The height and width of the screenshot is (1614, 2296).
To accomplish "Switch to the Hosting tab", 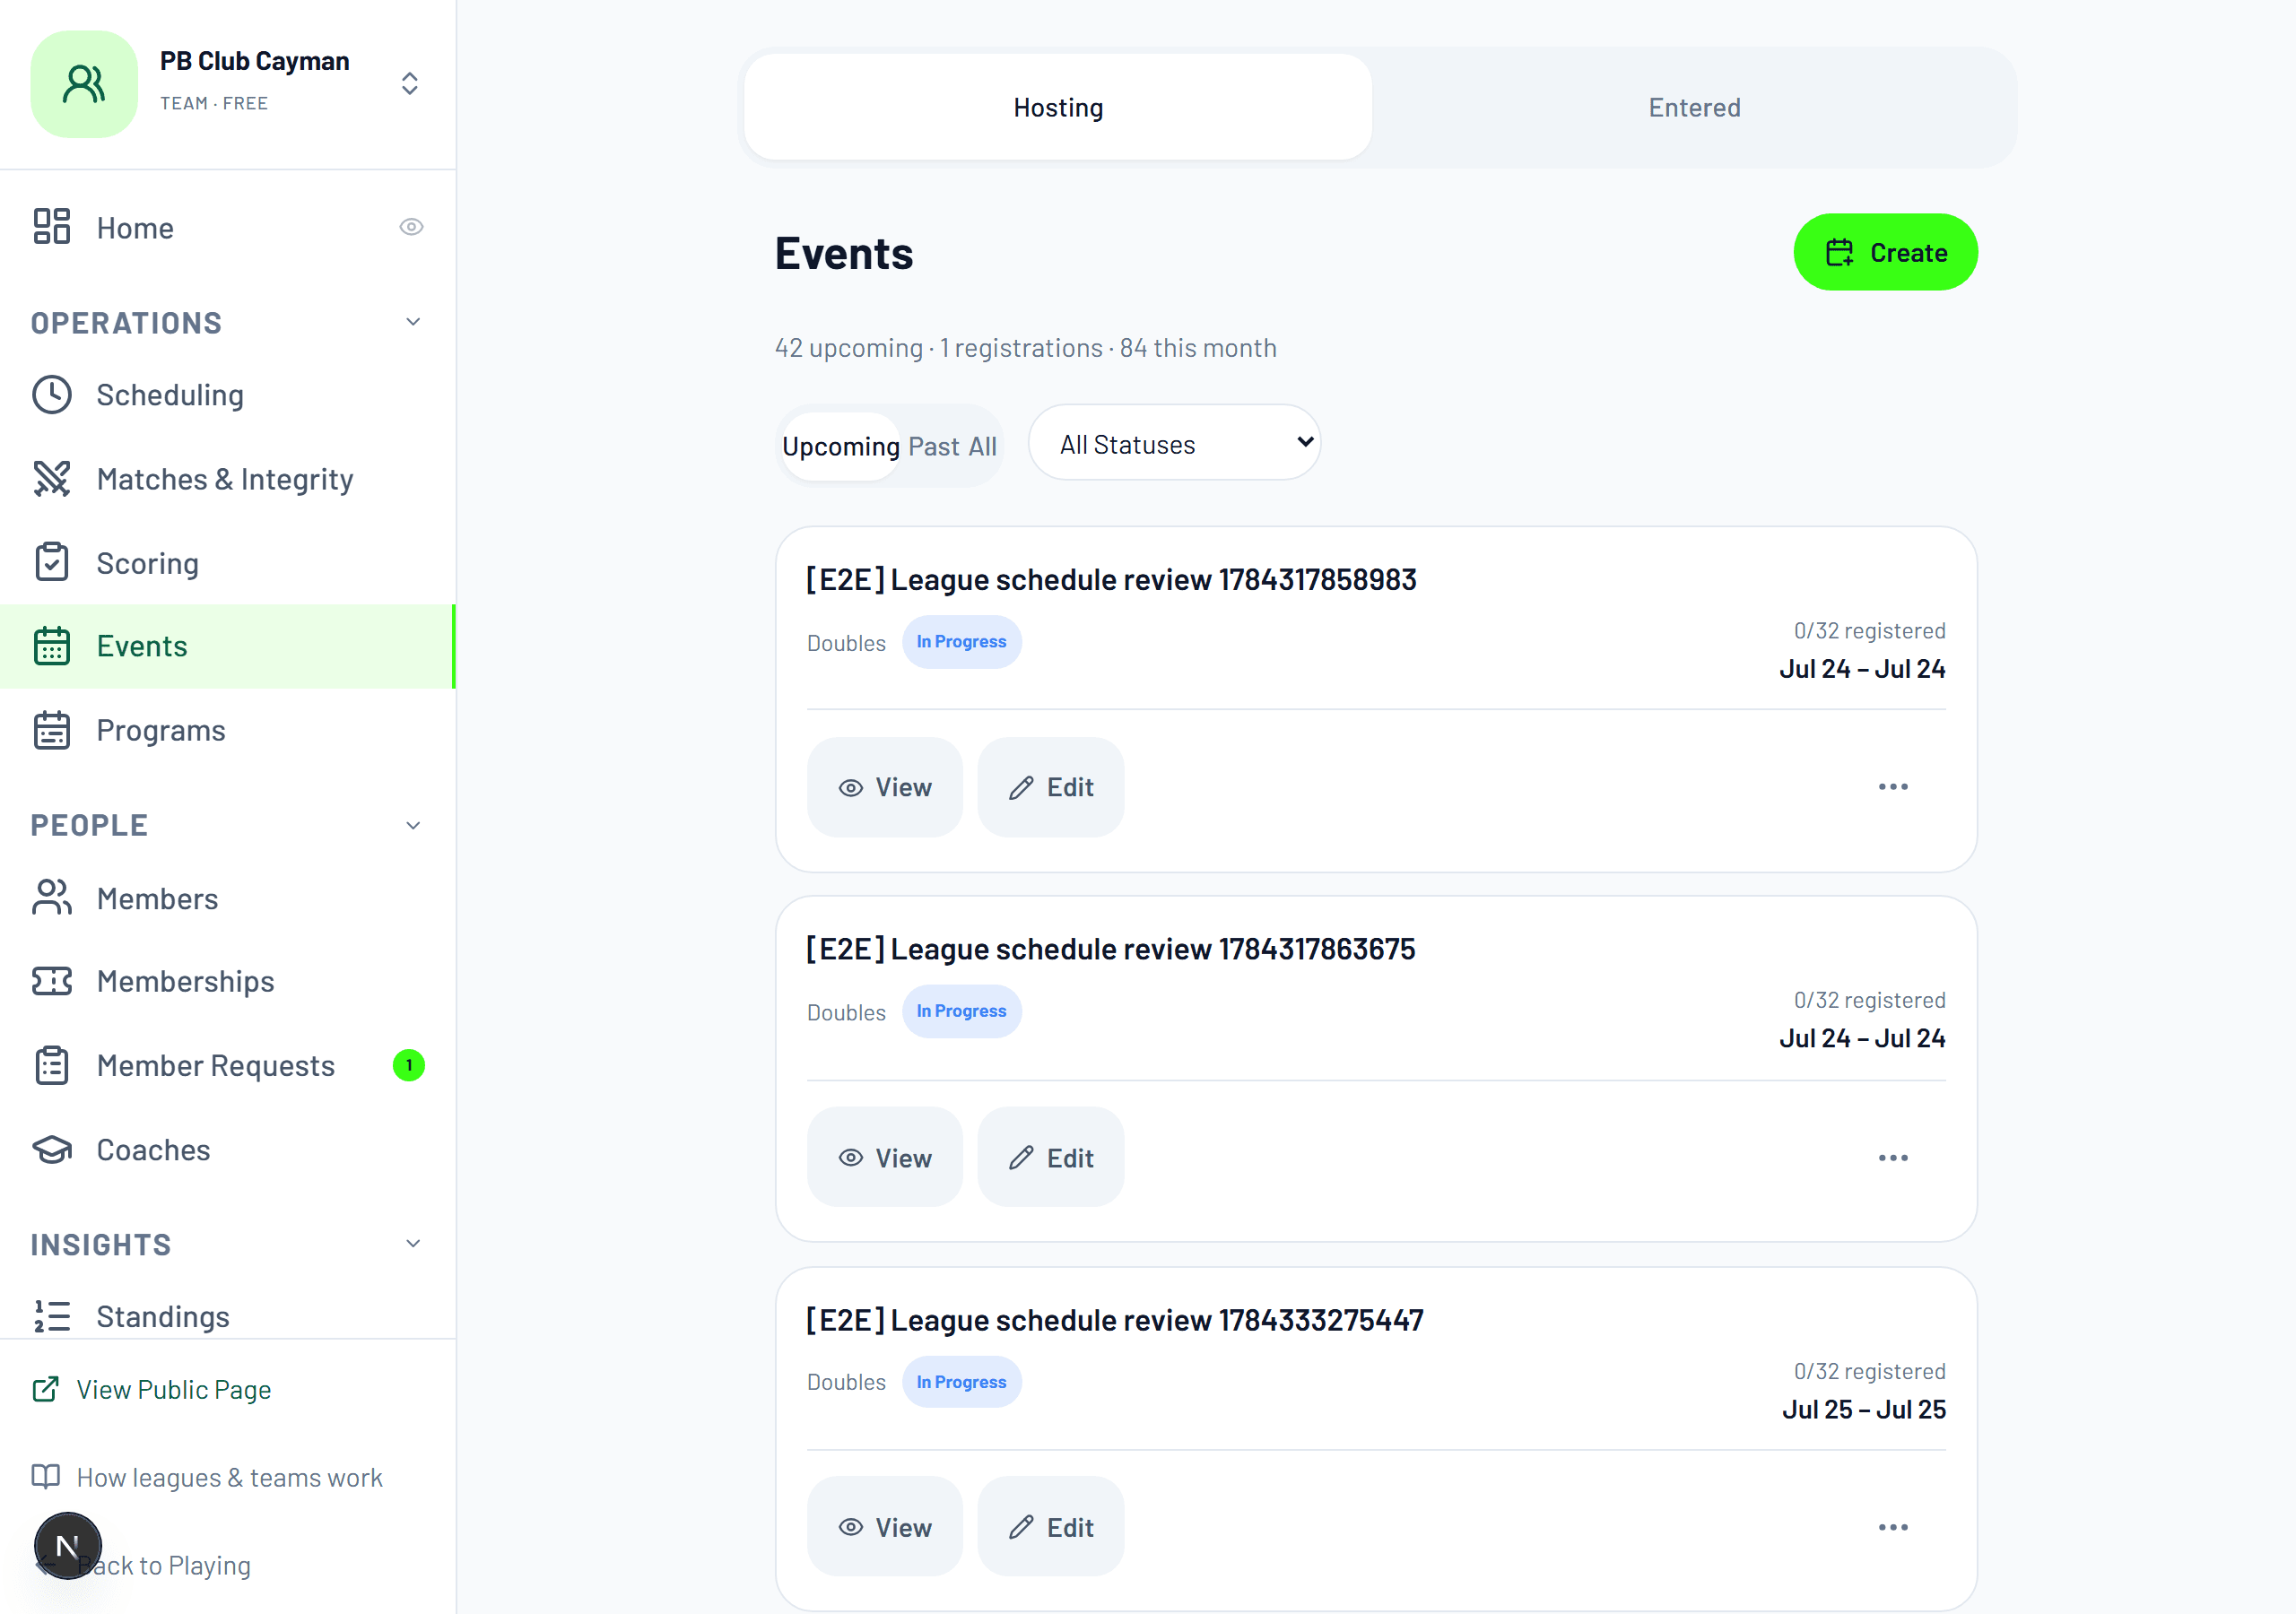I will click(x=1058, y=107).
